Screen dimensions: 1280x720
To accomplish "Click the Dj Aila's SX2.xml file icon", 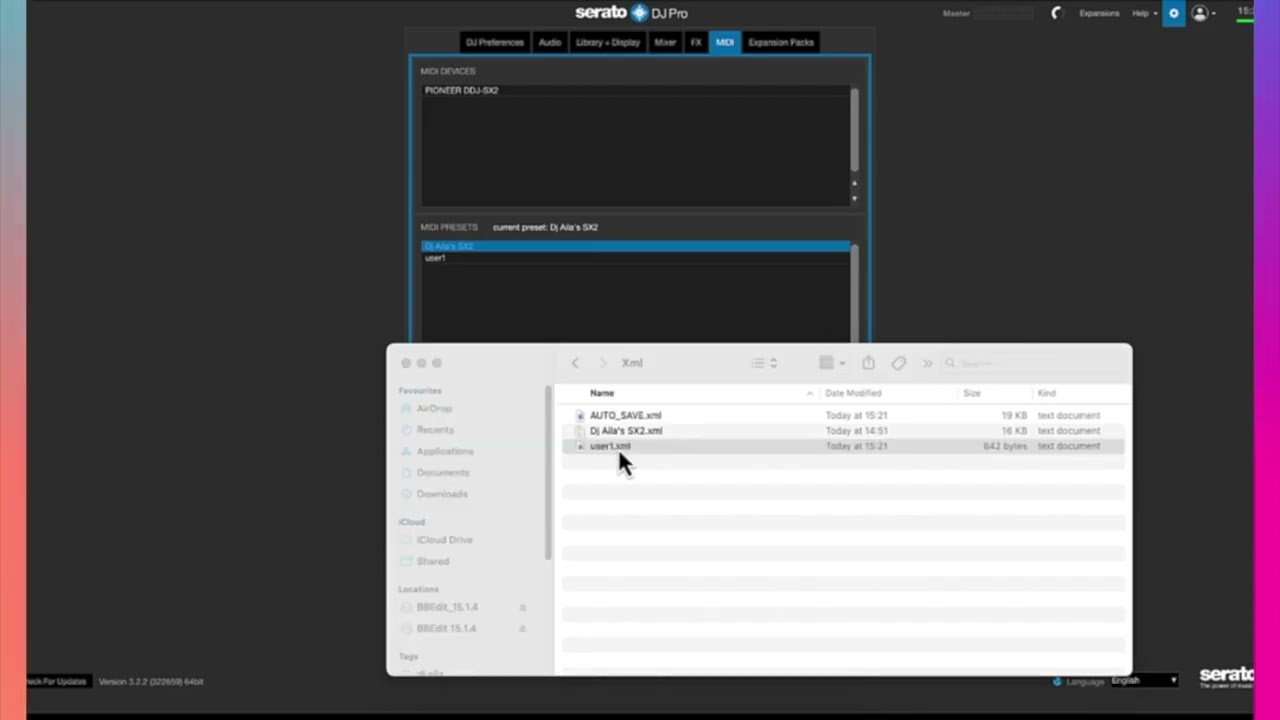I will [x=580, y=431].
